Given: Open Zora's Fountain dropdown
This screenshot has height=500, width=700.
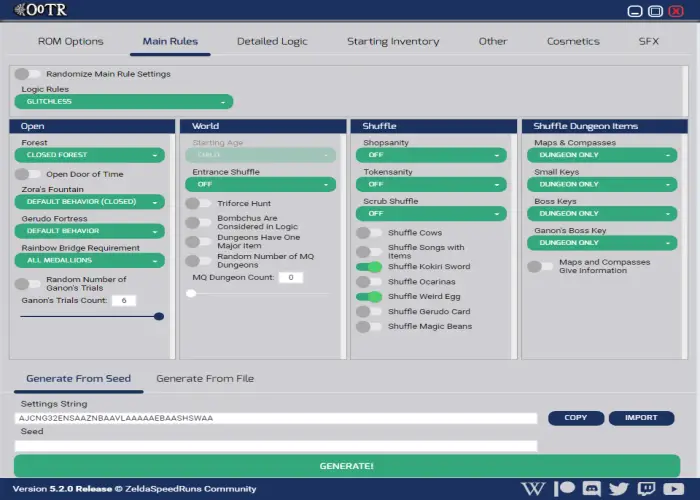Looking at the screenshot, I should pyautogui.click(x=90, y=202).
